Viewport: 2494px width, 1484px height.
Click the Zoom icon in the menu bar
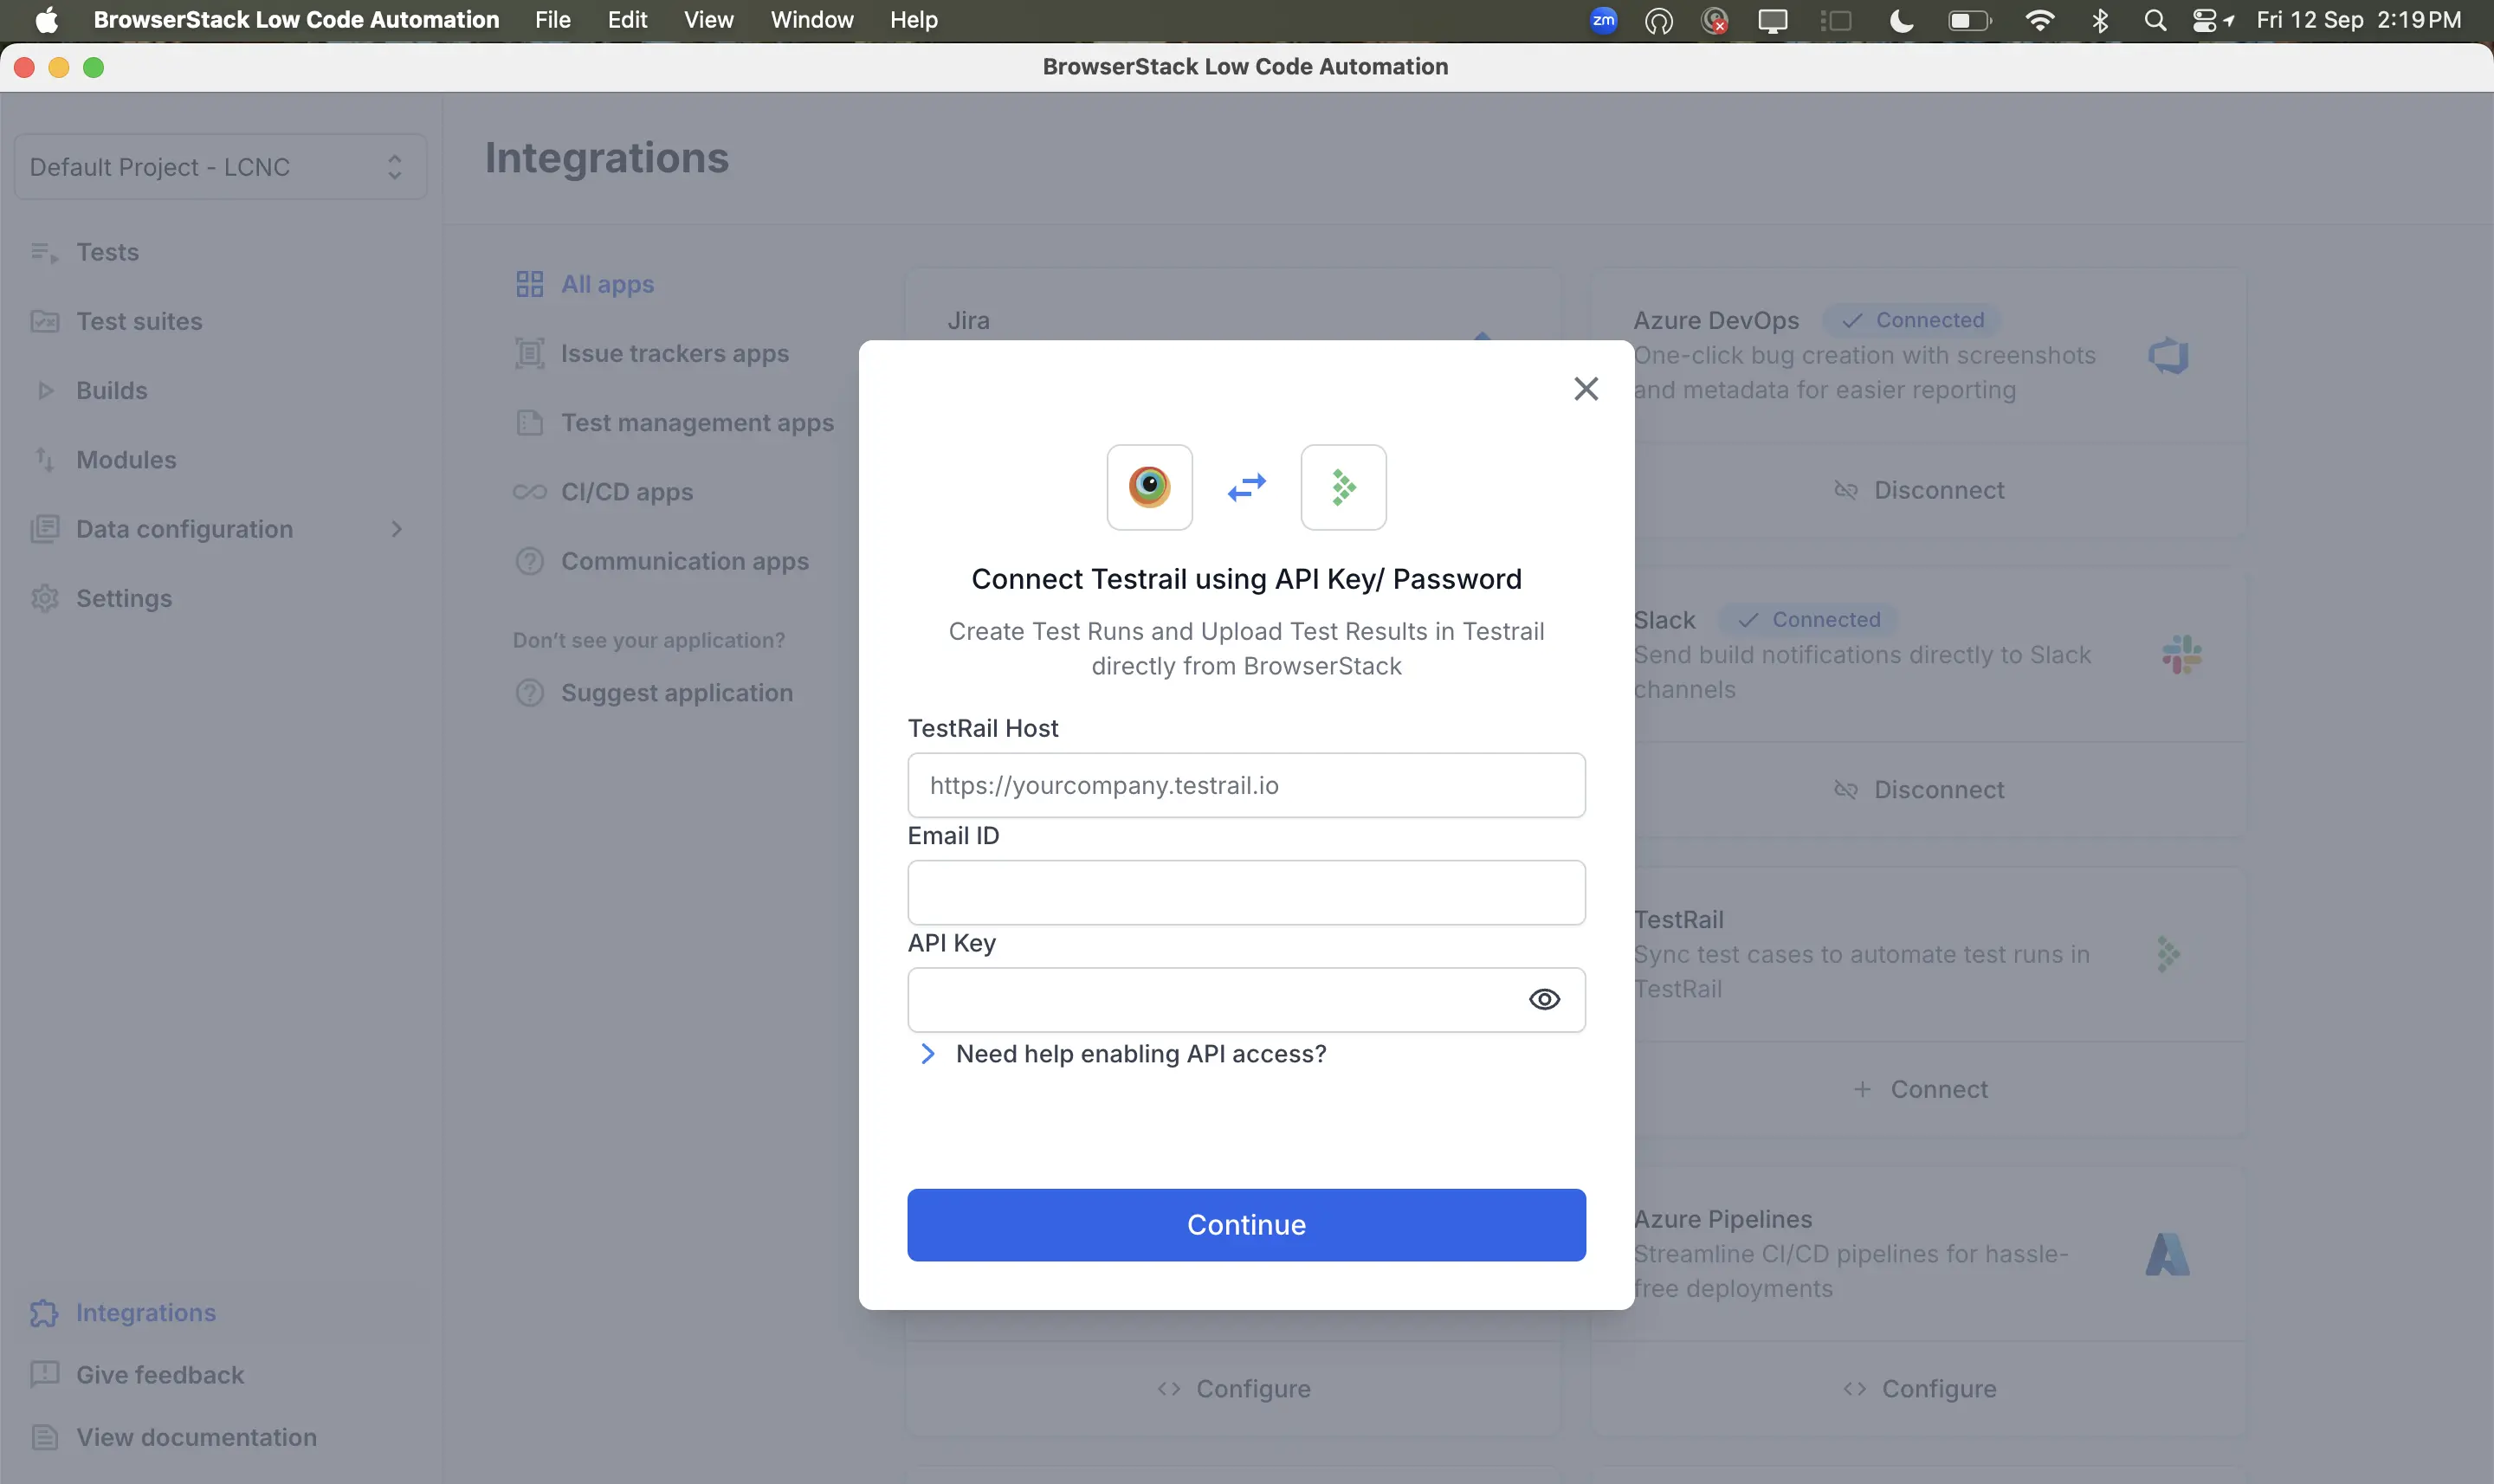click(1602, 19)
